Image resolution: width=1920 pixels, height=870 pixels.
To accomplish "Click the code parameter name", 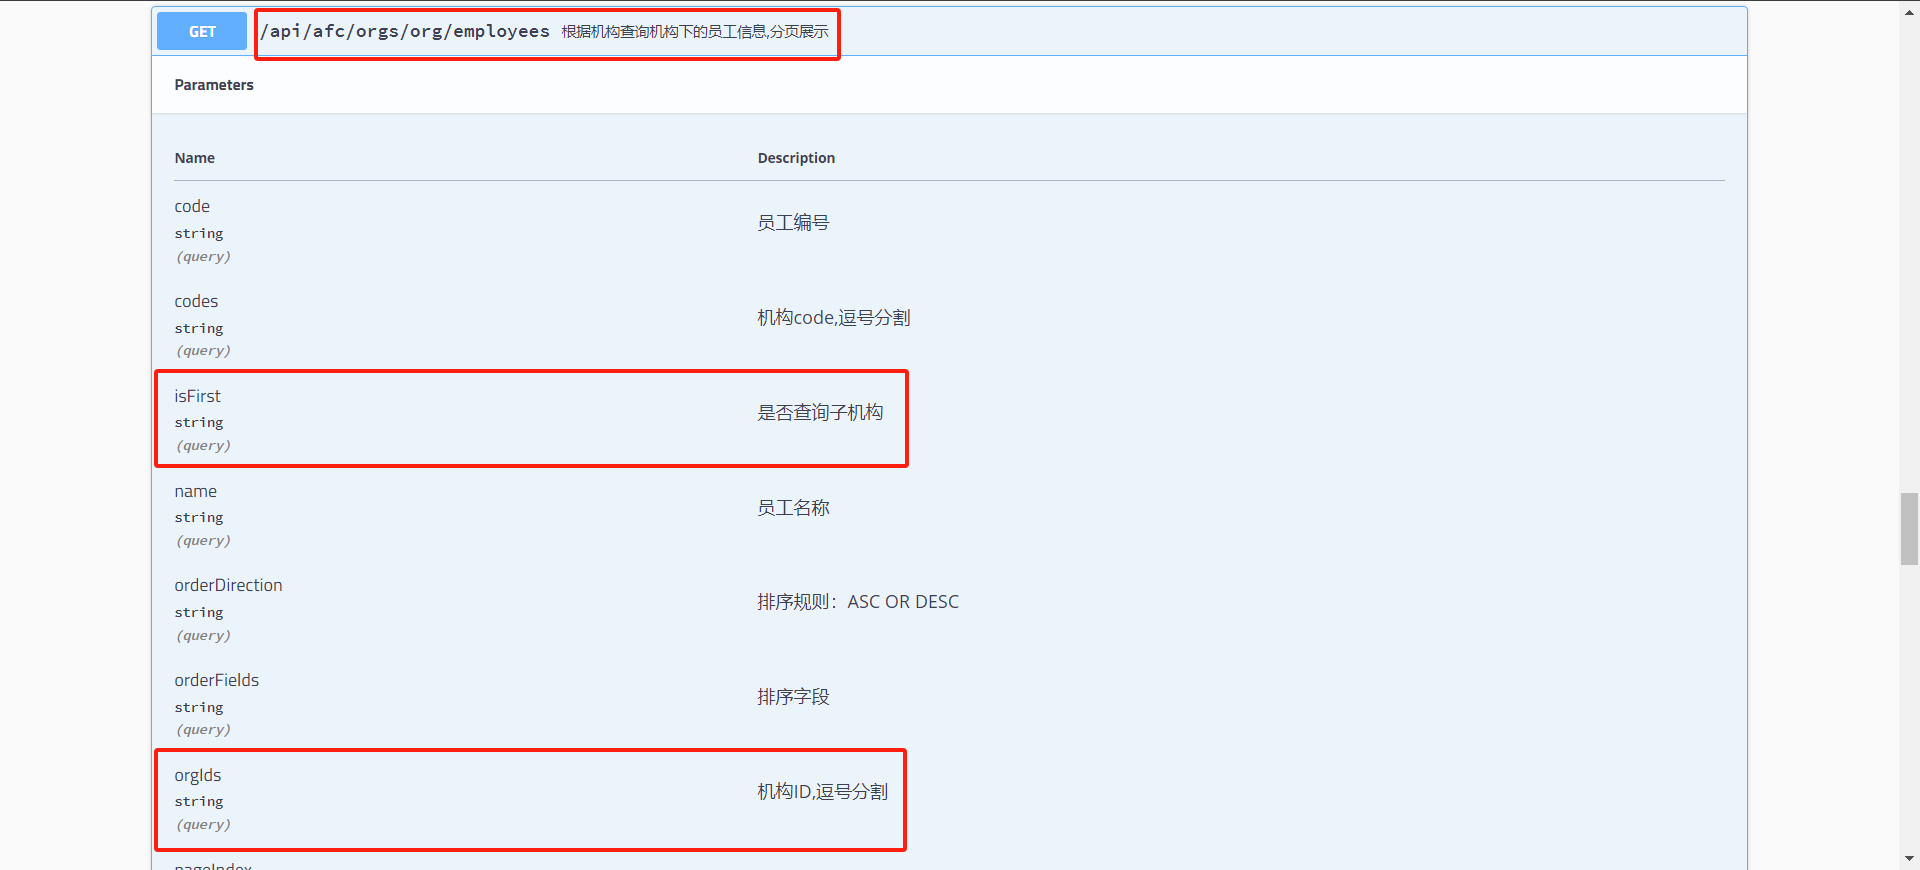I will [192, 206].
